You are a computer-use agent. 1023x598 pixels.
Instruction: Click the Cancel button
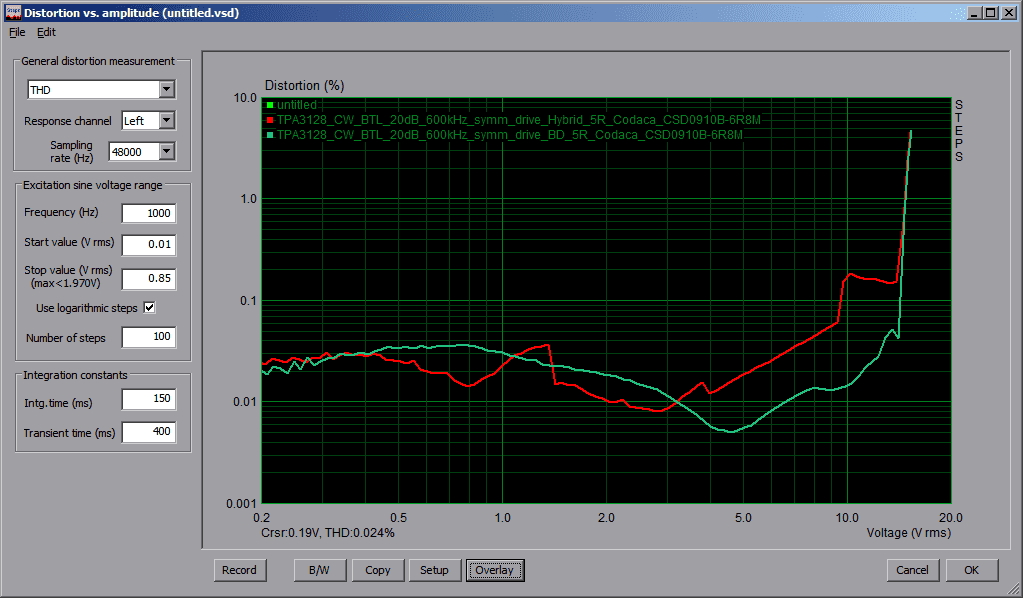912,570
